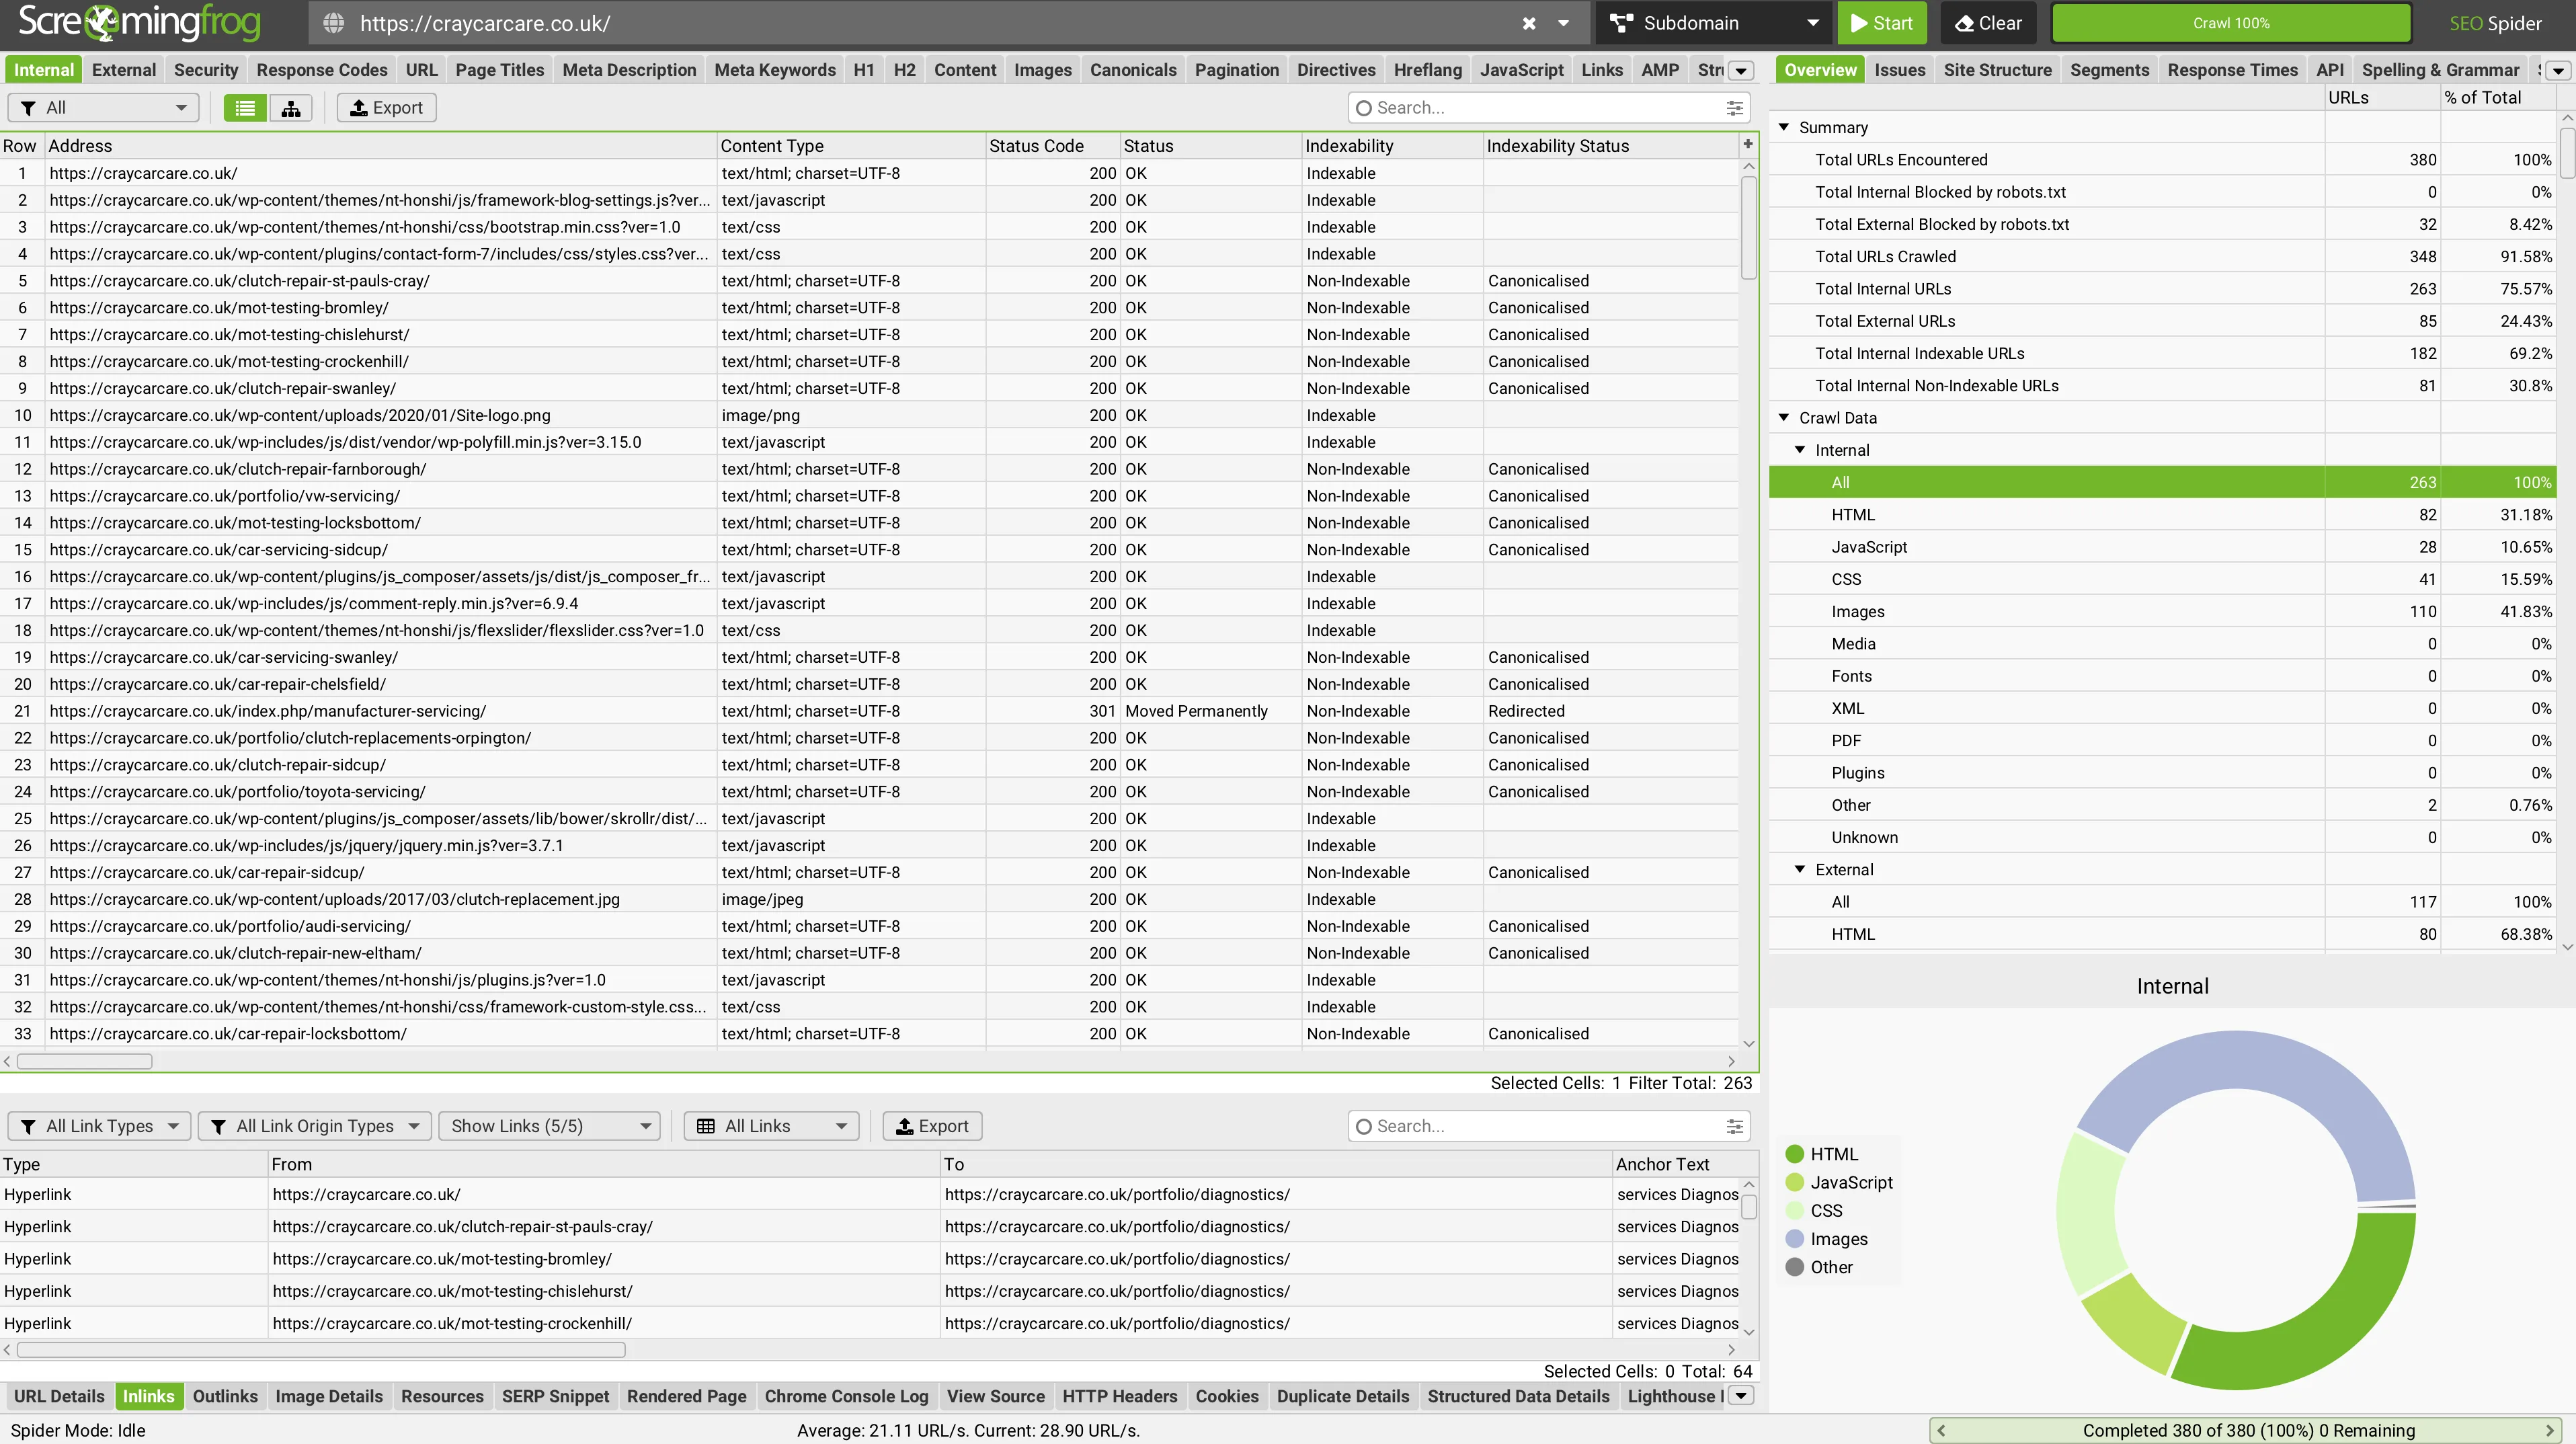Click the Clear button
This screenshot has height=1444, width=2576.
[1988, 23]
